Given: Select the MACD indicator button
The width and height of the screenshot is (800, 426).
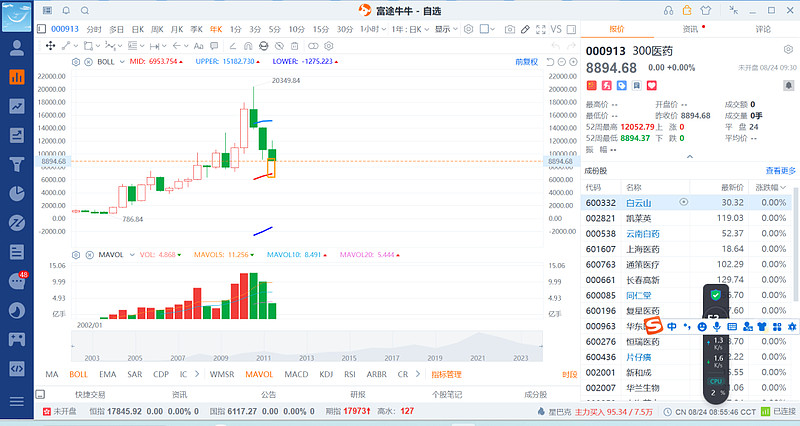Looking at the screenshot, I should [296, 374].
